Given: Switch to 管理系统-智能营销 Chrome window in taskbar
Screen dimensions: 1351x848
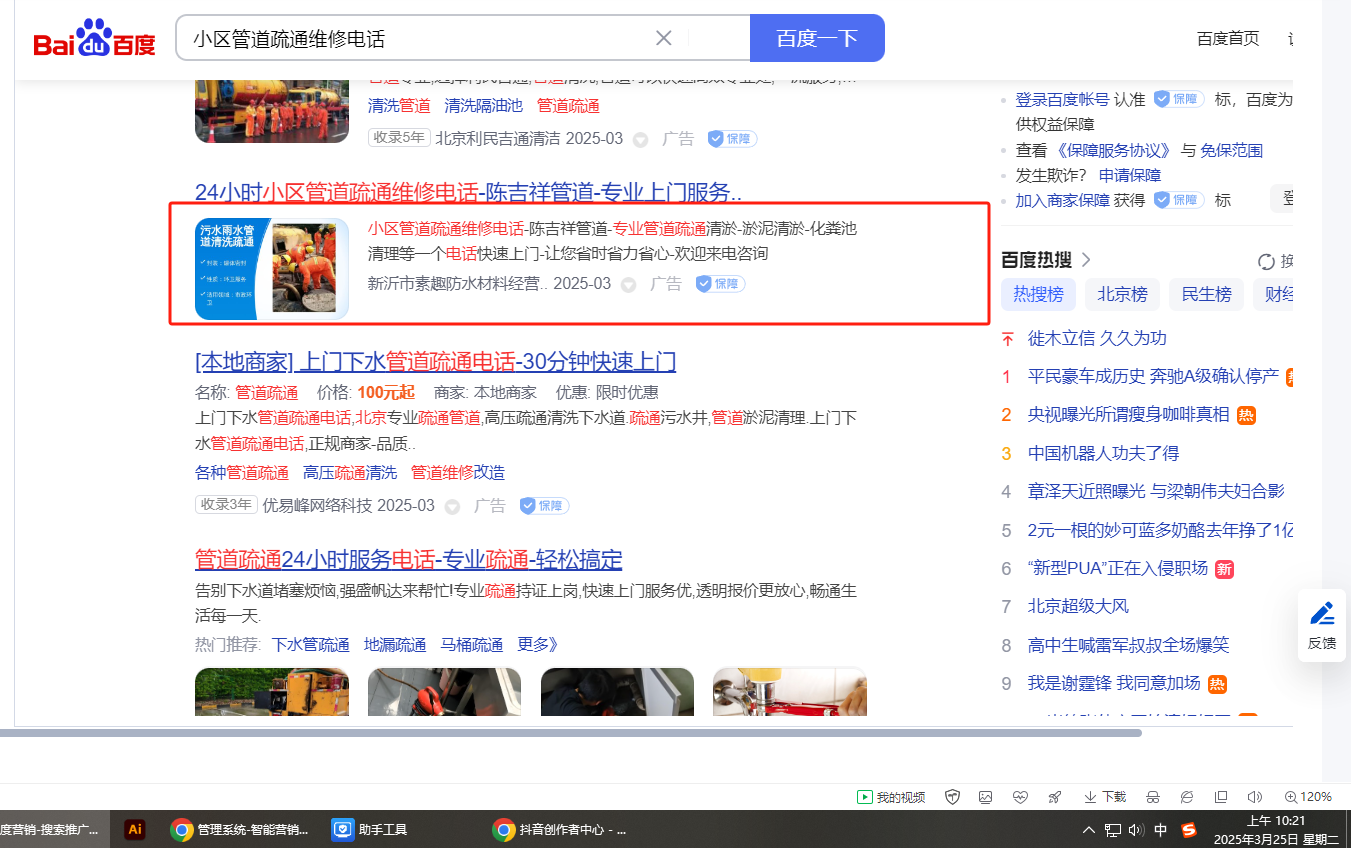Looking at the screenshot, I should (240, 829).
